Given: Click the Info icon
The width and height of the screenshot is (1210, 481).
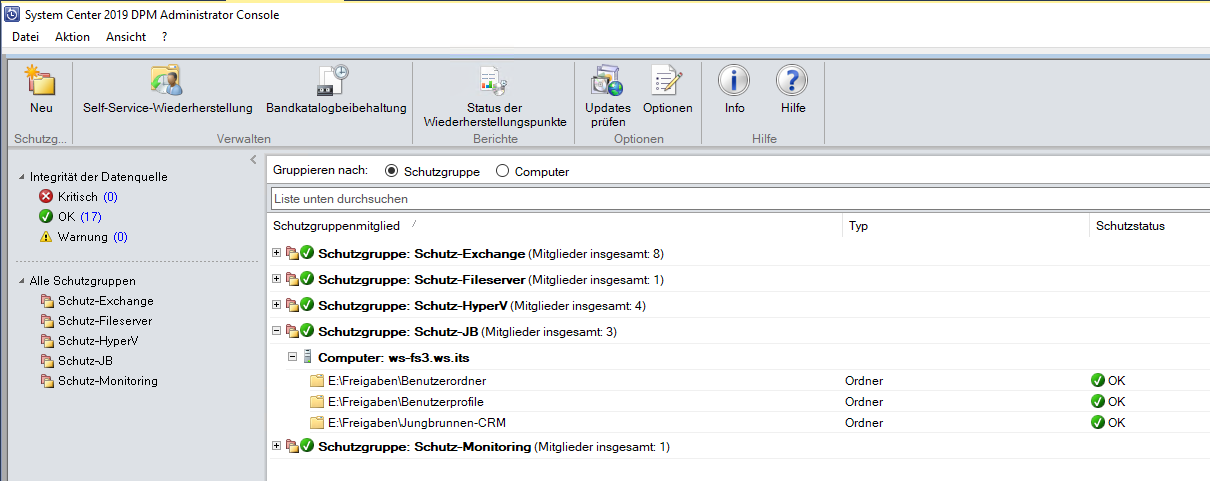Looking at the screenshot, I should [x=735, y=80].
